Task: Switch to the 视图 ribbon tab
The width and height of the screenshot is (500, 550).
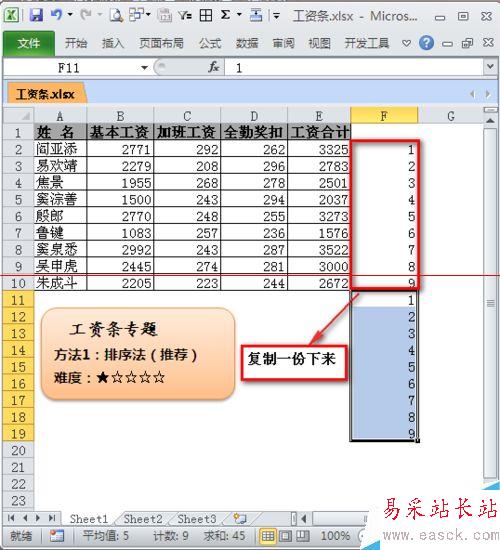Action: click(319, 43)
